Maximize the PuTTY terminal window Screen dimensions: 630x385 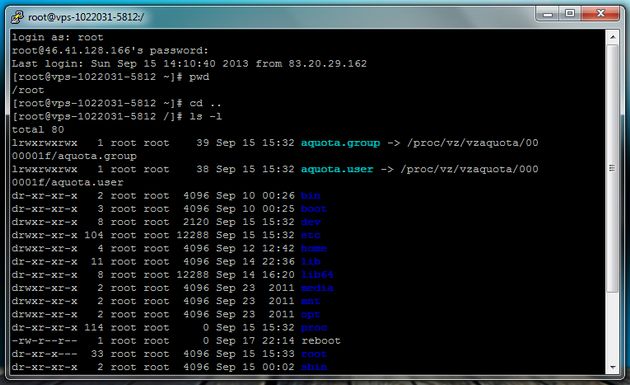(570, 14)
